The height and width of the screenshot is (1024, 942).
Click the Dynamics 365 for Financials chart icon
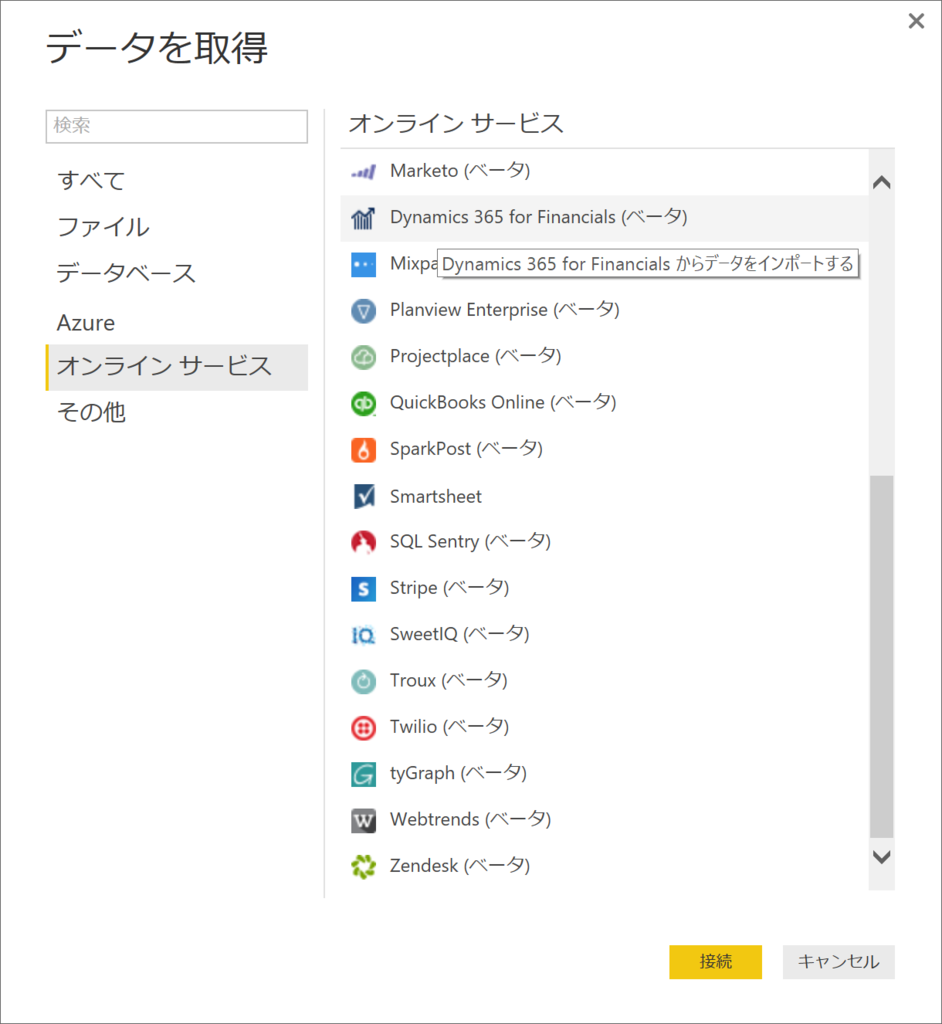click(363, 218)
